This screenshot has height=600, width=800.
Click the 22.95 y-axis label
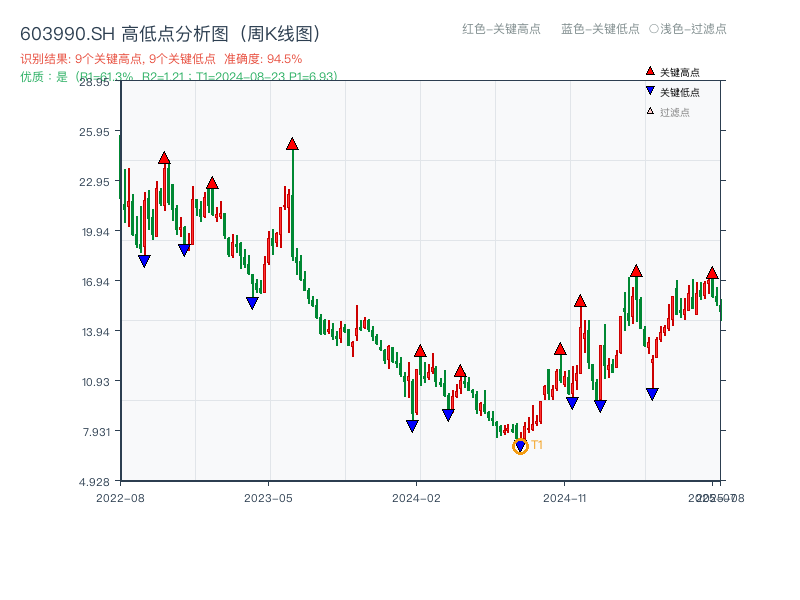[94, 182]
